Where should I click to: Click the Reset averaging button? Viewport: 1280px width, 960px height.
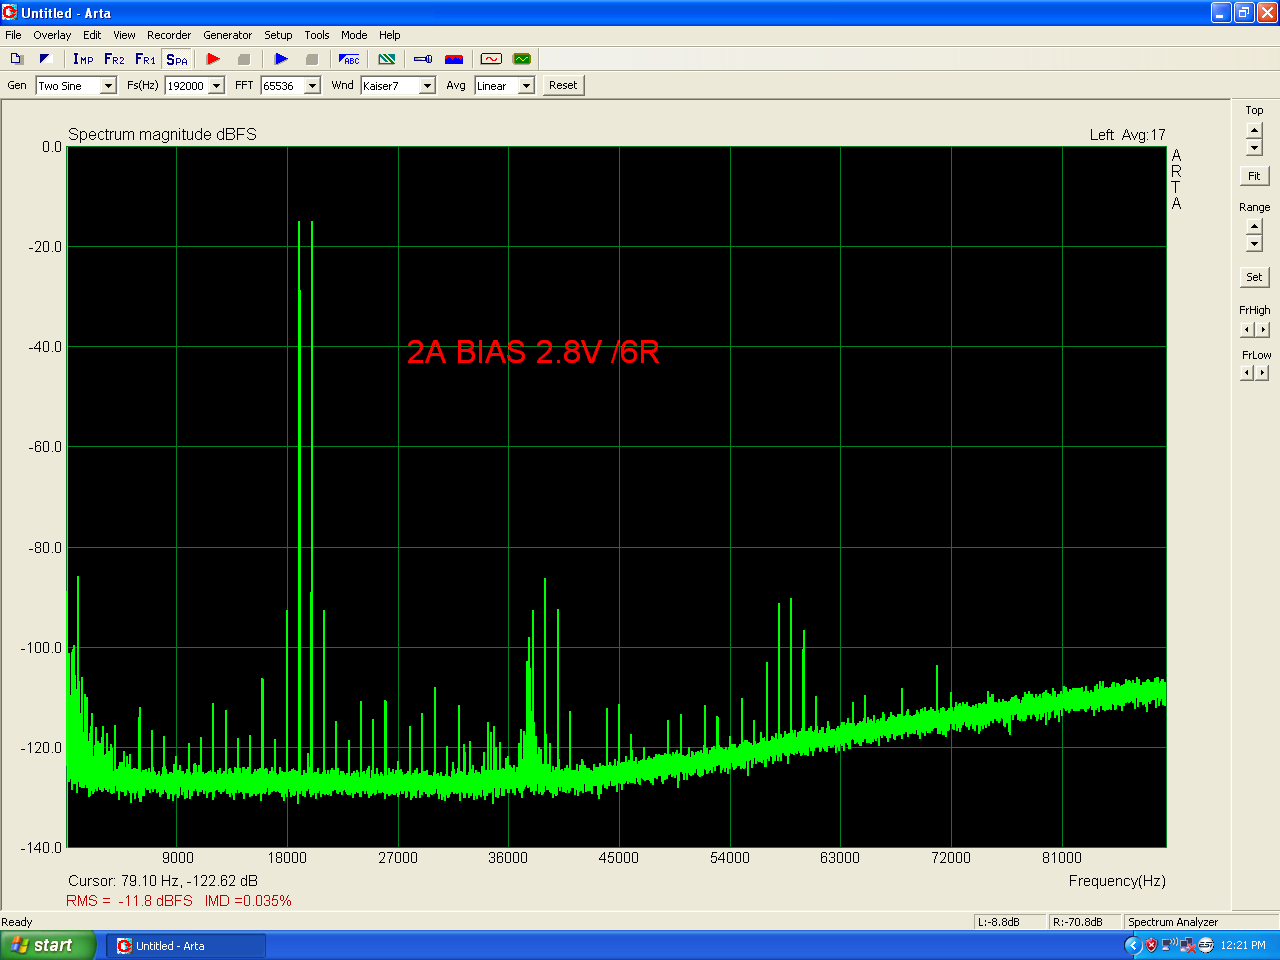(x=563, y=85)
